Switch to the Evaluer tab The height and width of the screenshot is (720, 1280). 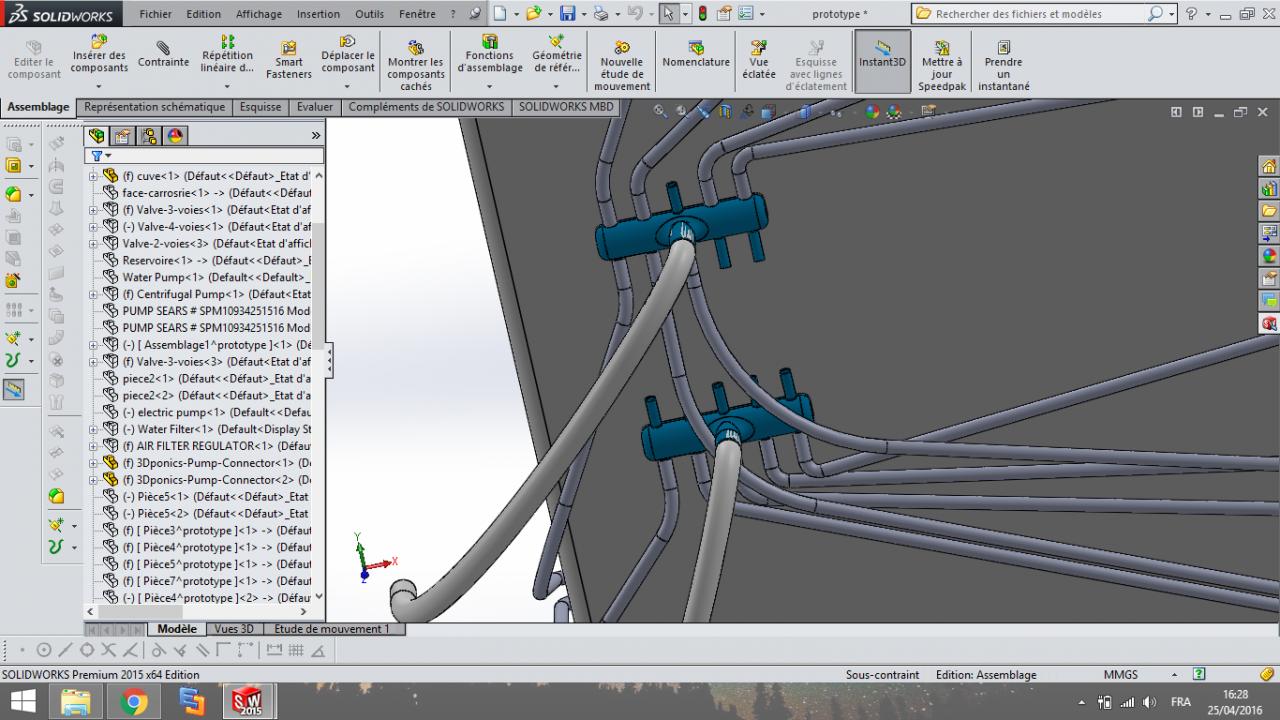[314, 107]
